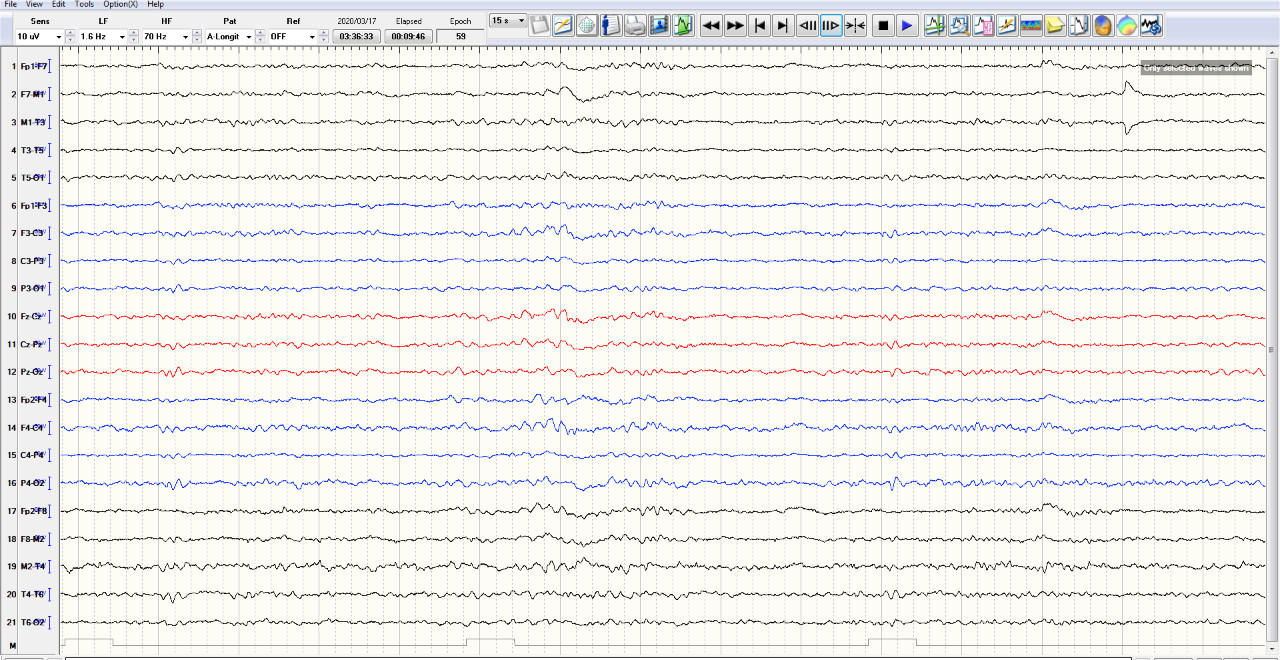Open the color spectrogram icon
Image resolution: width=1280 pixels, height=660 pixels.
click(1030, 26)
